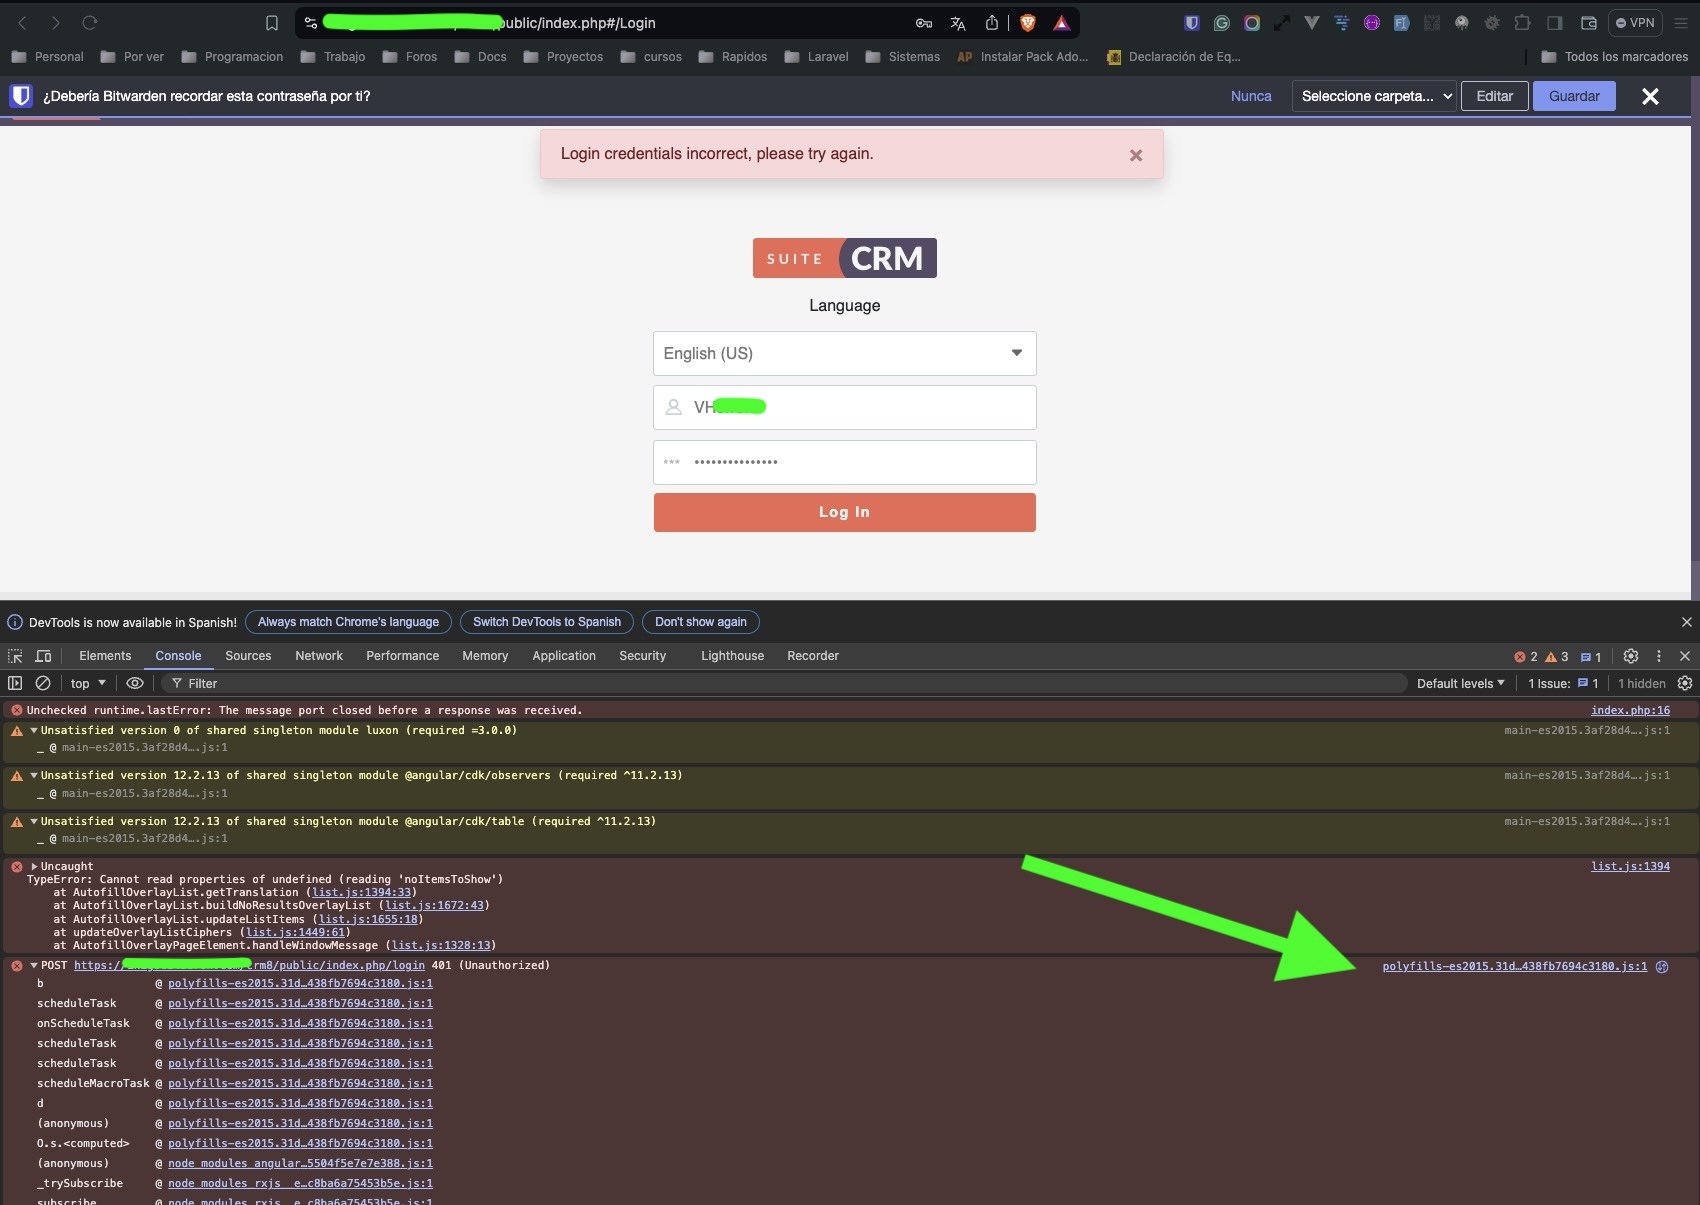Screen dimensions: 1700x1205
Task: Reload the page with the refresh icon
Action: click(x=90, y=22)
